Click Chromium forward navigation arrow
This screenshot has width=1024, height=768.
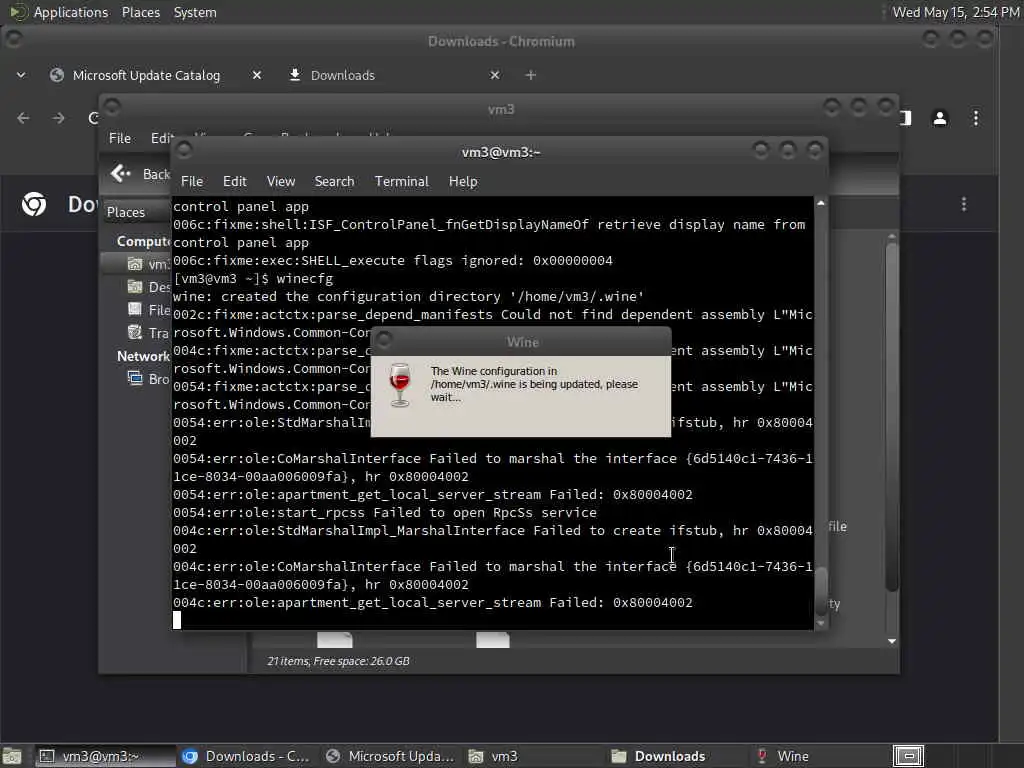coord(58,118)
